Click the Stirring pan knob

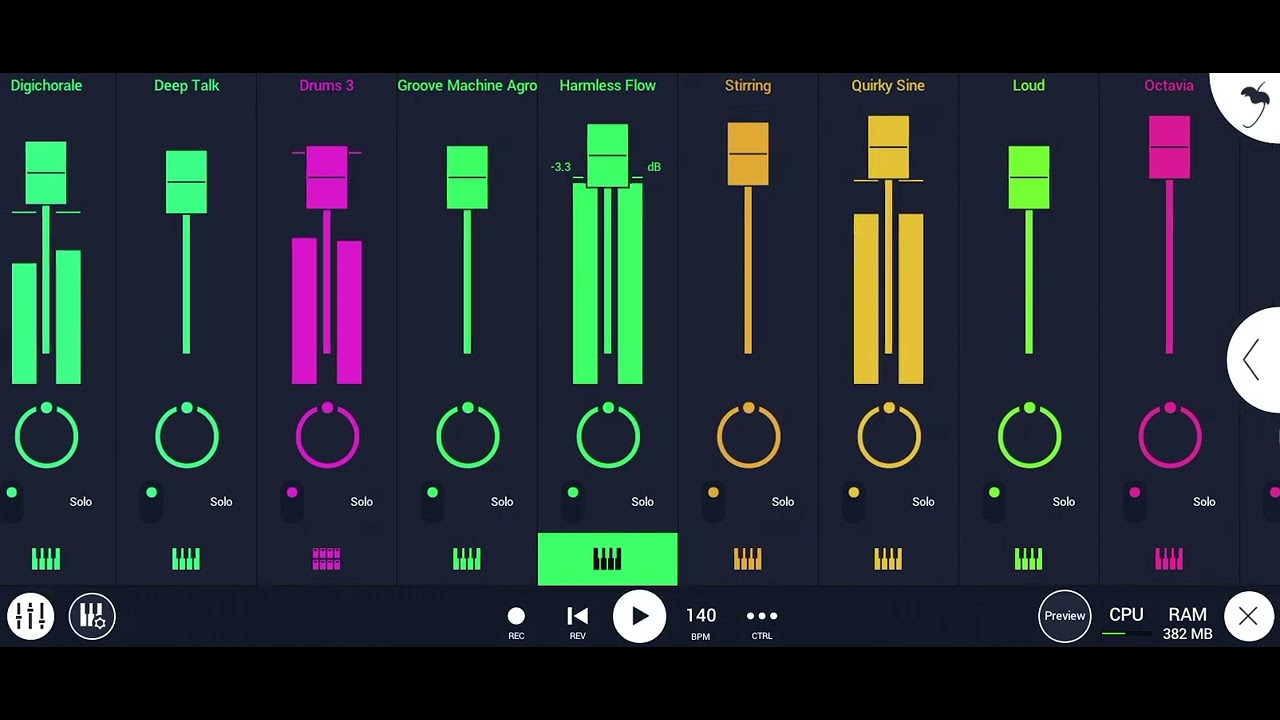tap(748, 436)
